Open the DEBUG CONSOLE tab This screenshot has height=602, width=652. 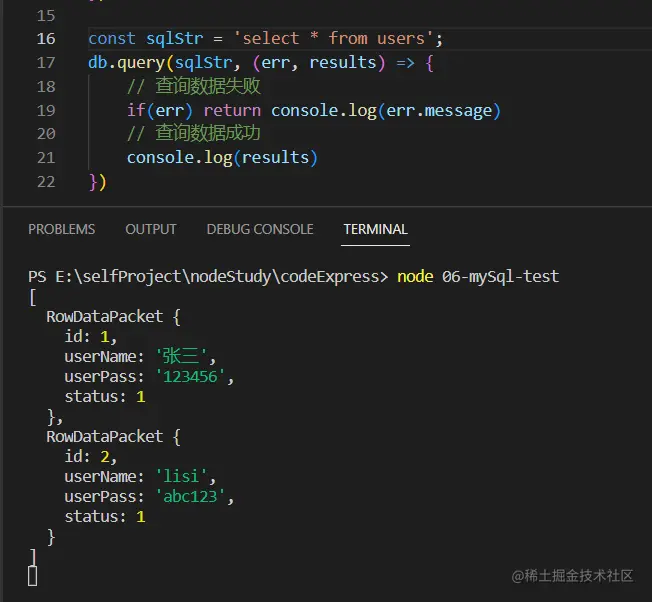[x=260, y=229]
